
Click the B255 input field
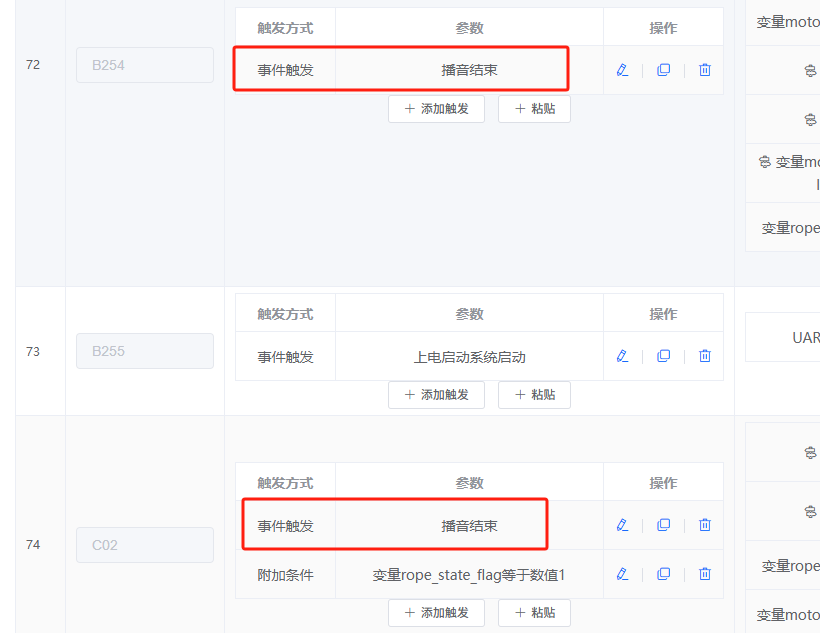tap(144, 351)
